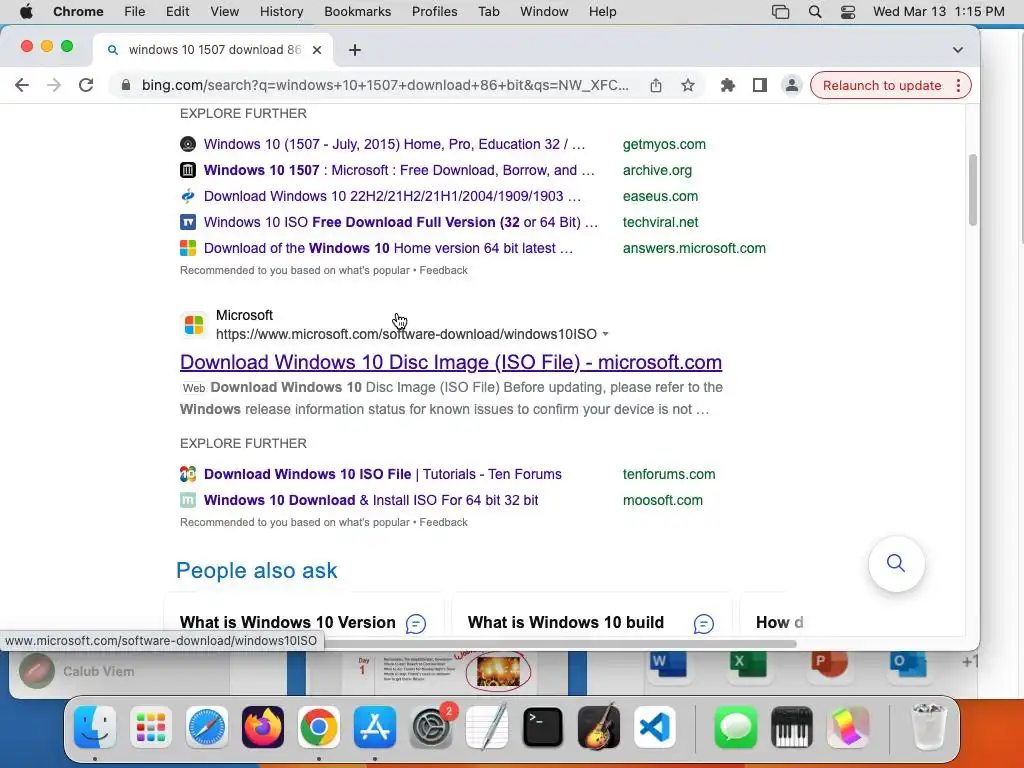The width and height of the screenshot is (1024, 768).
Task: Open Download Windows 10 Disc Image result
Action: point(451,362)
